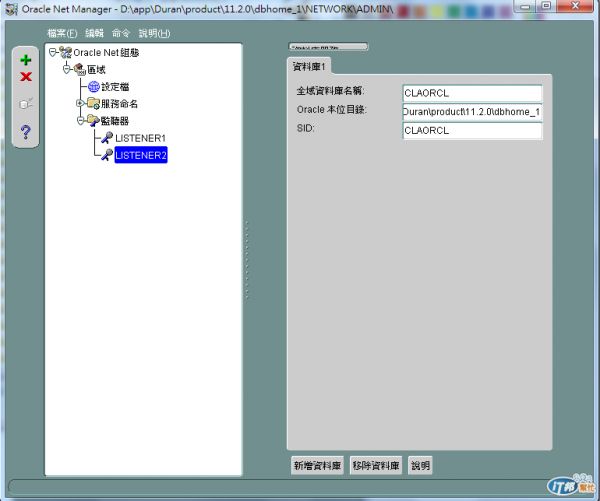Click the dotted pane splitter handle
Viewport: 600px width, 501px height.
(x=247, y=259)
